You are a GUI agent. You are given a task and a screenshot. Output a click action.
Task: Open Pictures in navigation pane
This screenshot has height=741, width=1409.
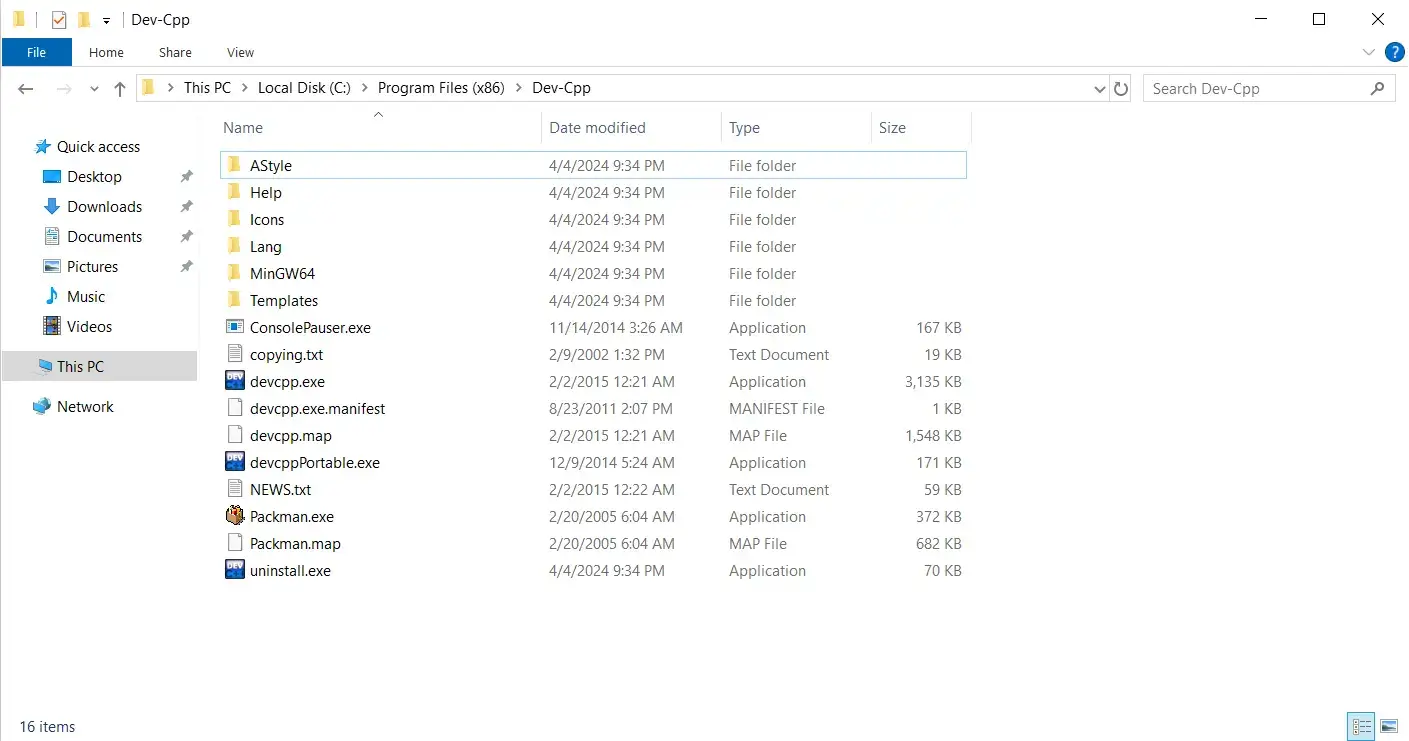pyautogui.click(x=92, y=266)
